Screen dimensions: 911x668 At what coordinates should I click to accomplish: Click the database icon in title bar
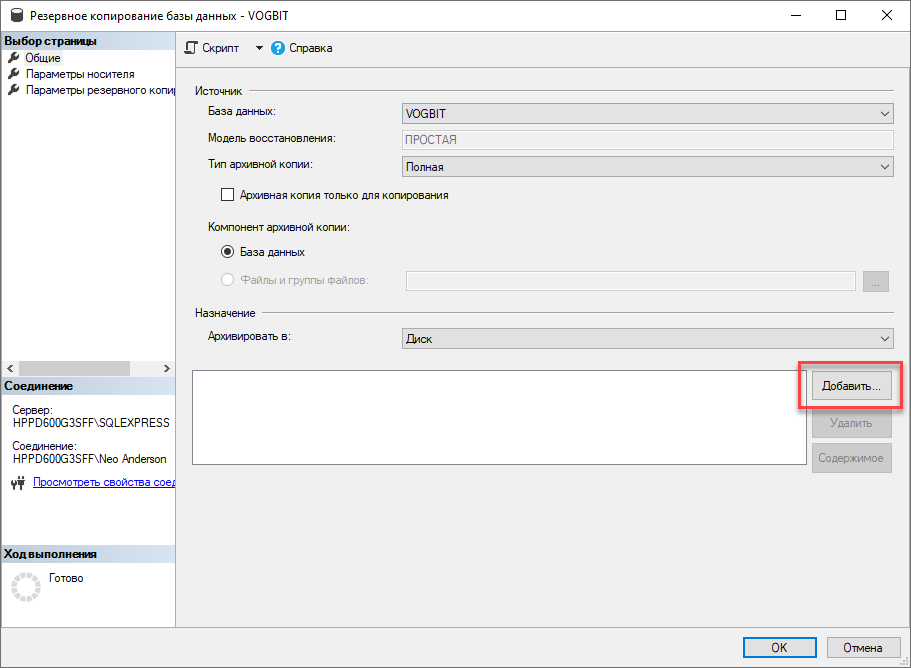coord(17,15)
